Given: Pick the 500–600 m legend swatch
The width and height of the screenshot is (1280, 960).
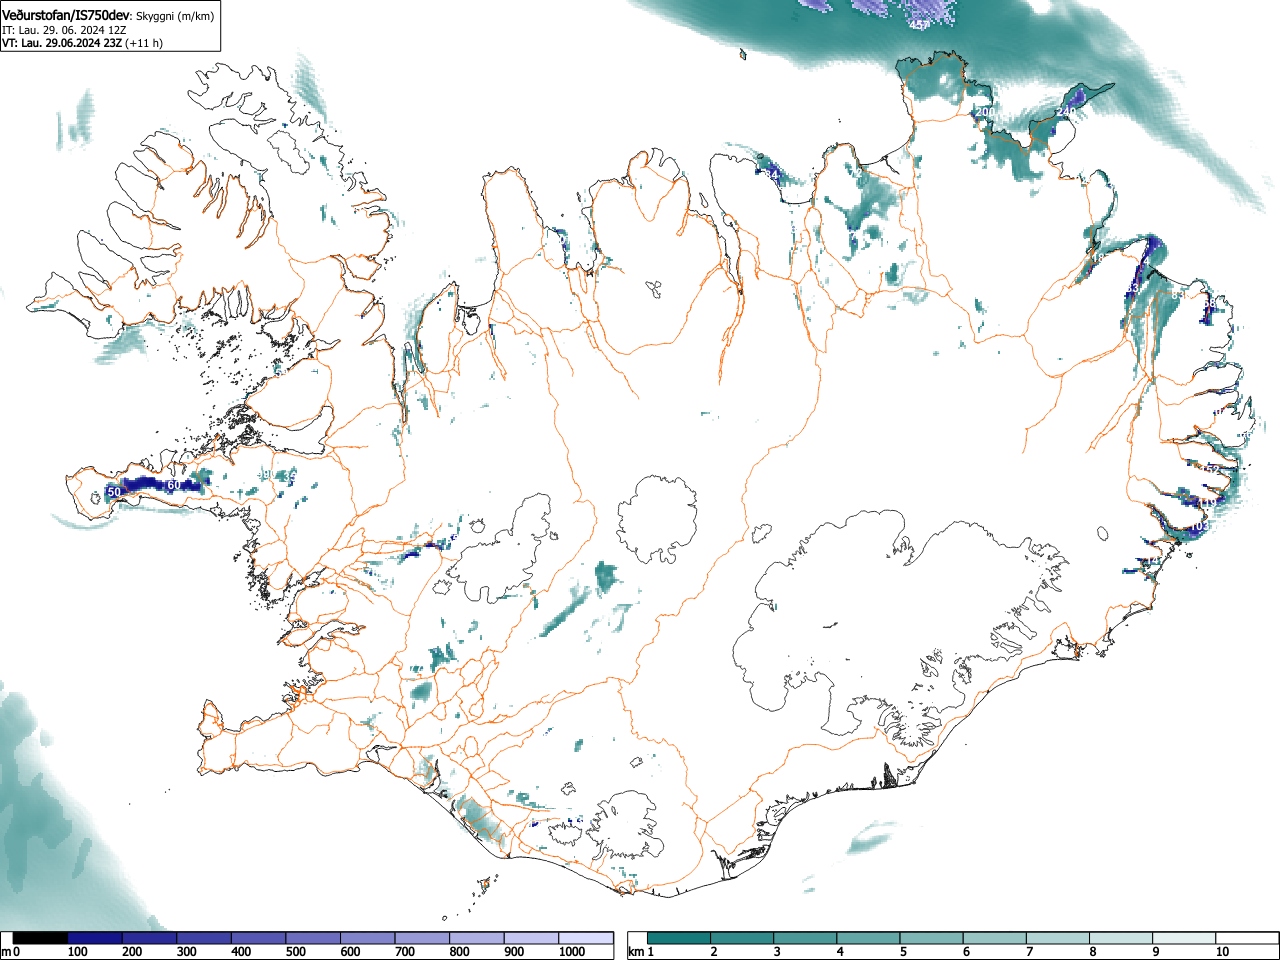Looking at the screenshot, I should [313, 938].
